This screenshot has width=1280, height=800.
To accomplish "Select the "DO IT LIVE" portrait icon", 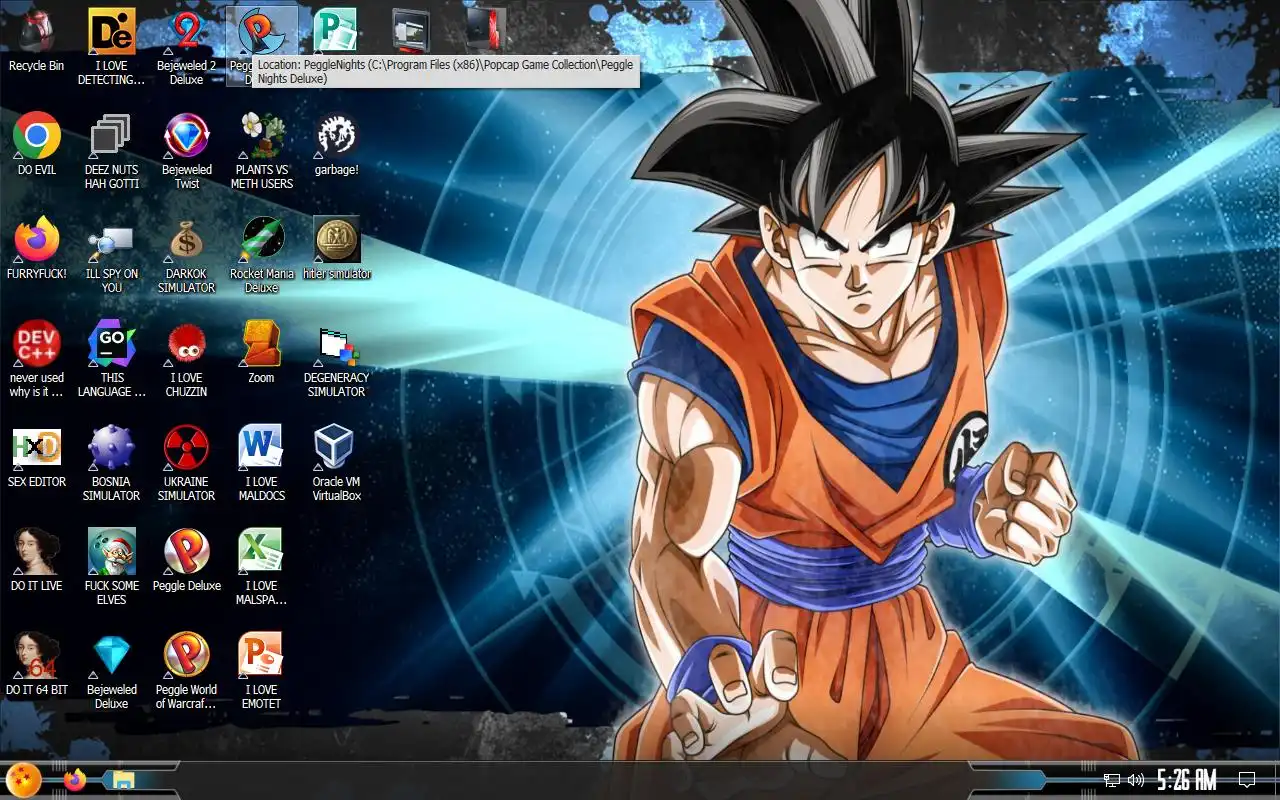I will (x=37, y=560).
